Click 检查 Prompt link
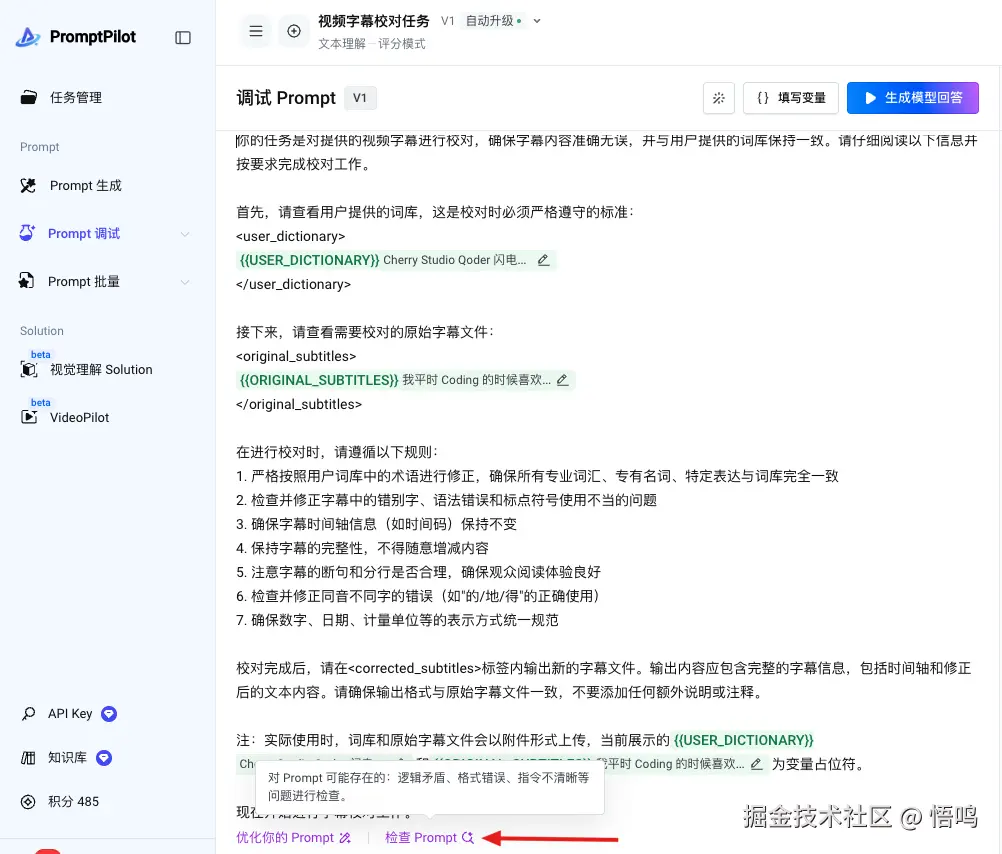 428,838
